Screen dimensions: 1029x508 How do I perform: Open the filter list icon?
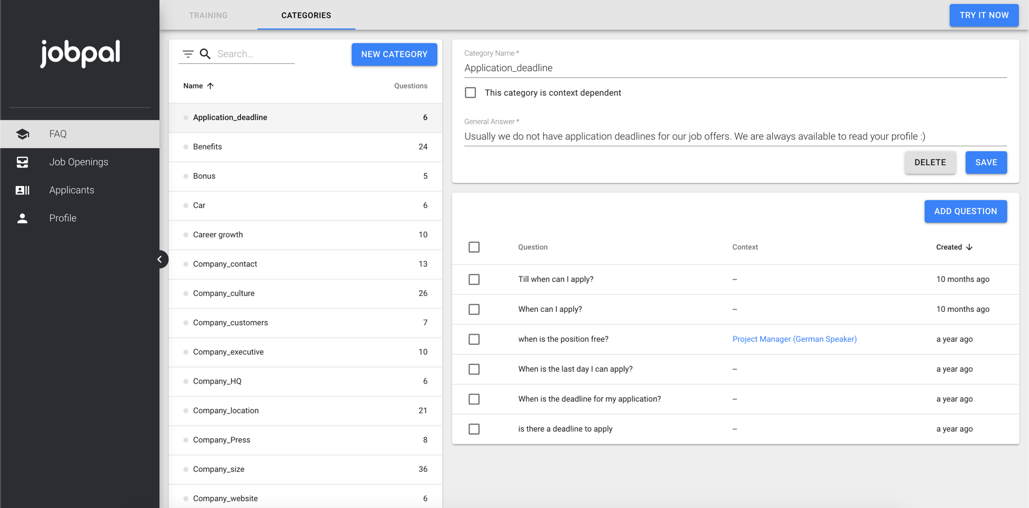[188, 54]
